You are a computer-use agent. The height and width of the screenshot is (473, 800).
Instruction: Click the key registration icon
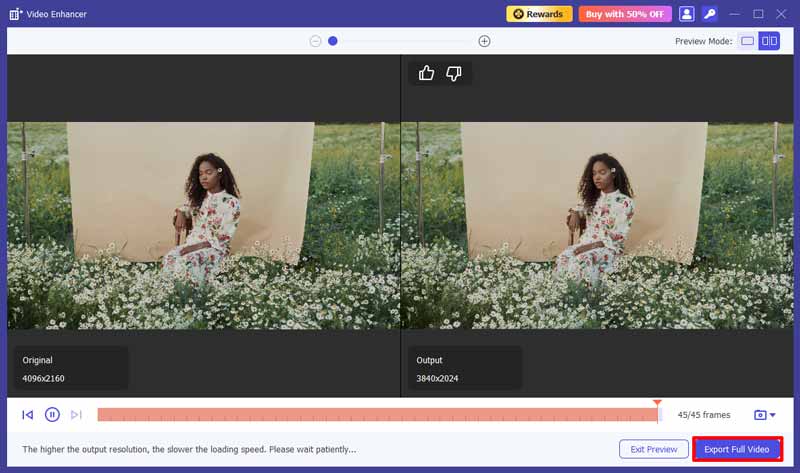coord(710,14)
